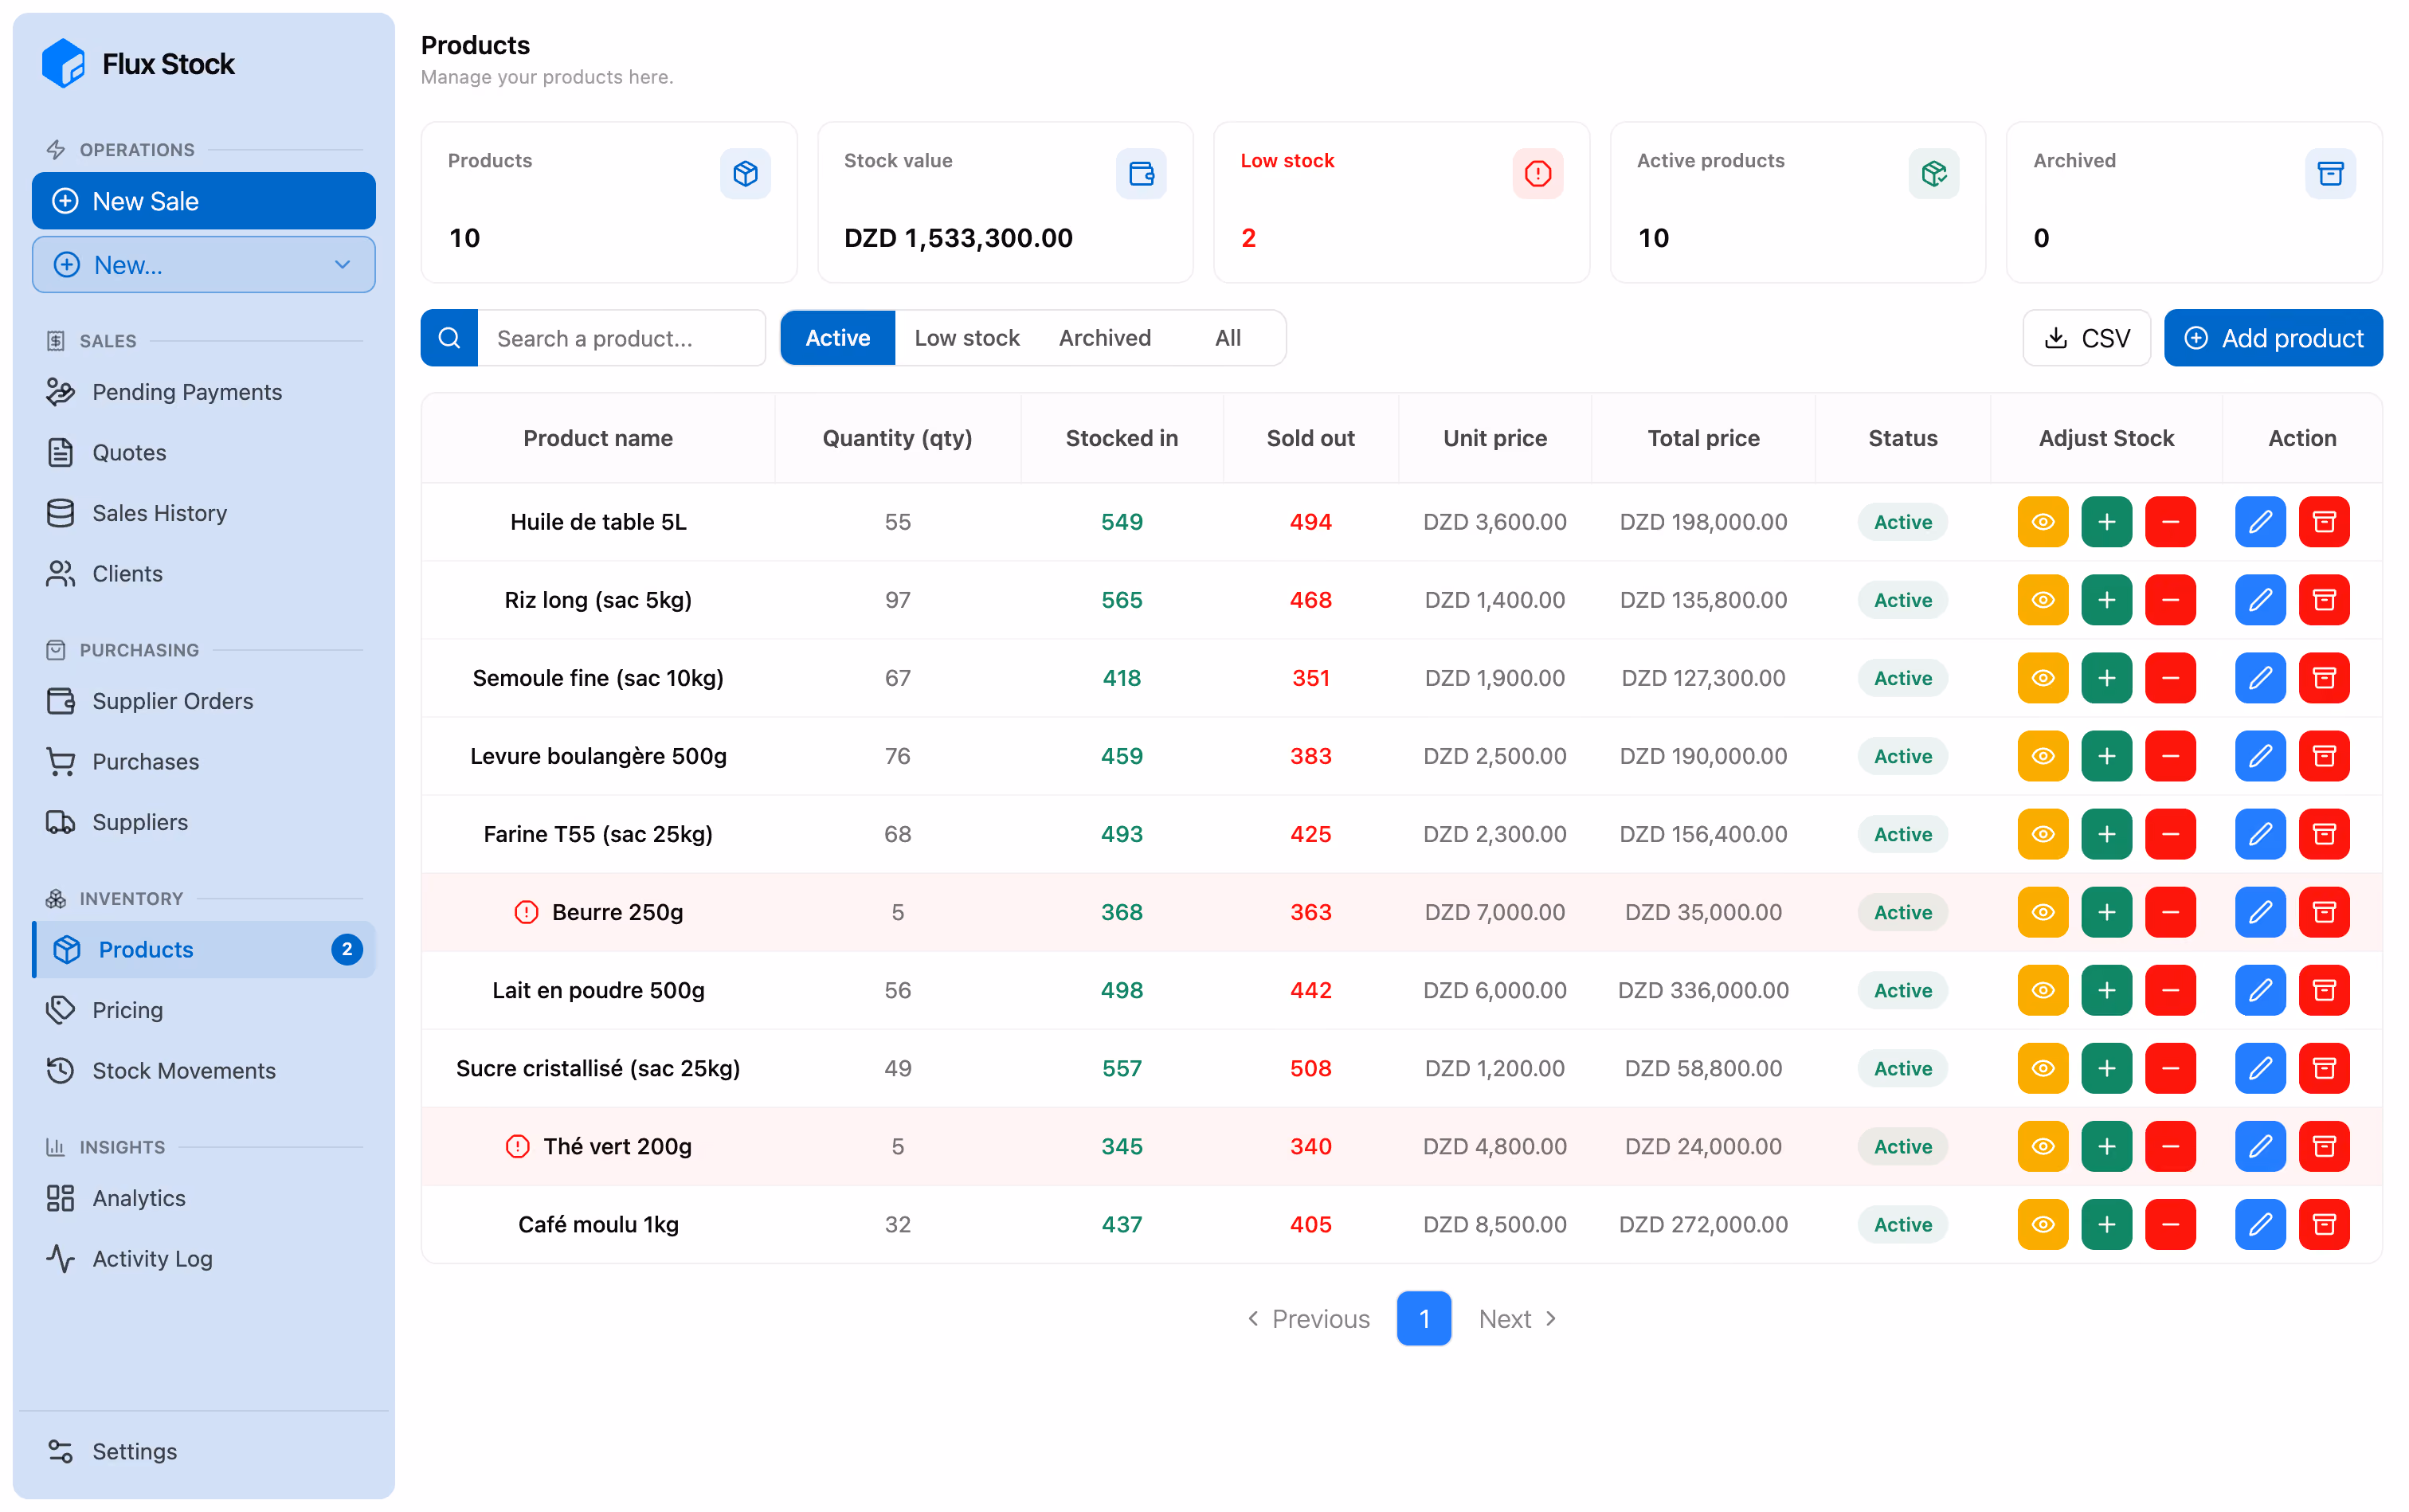Decrease stock for Levure boulangère 500g
This screenshot has height=1512, width=2409.
[x=2170, y=756]
